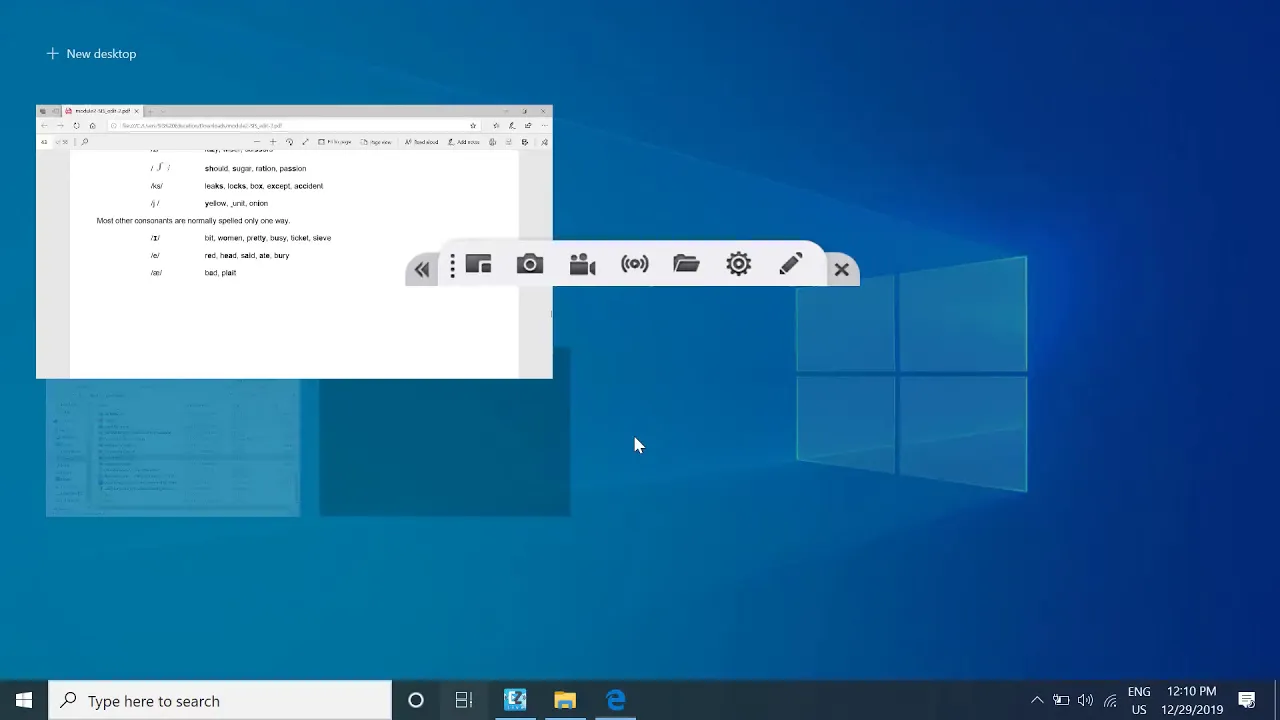Open the Action Center notifications icon
Viewport: 1280px width, 720px height.
(x=1247, y=701)
